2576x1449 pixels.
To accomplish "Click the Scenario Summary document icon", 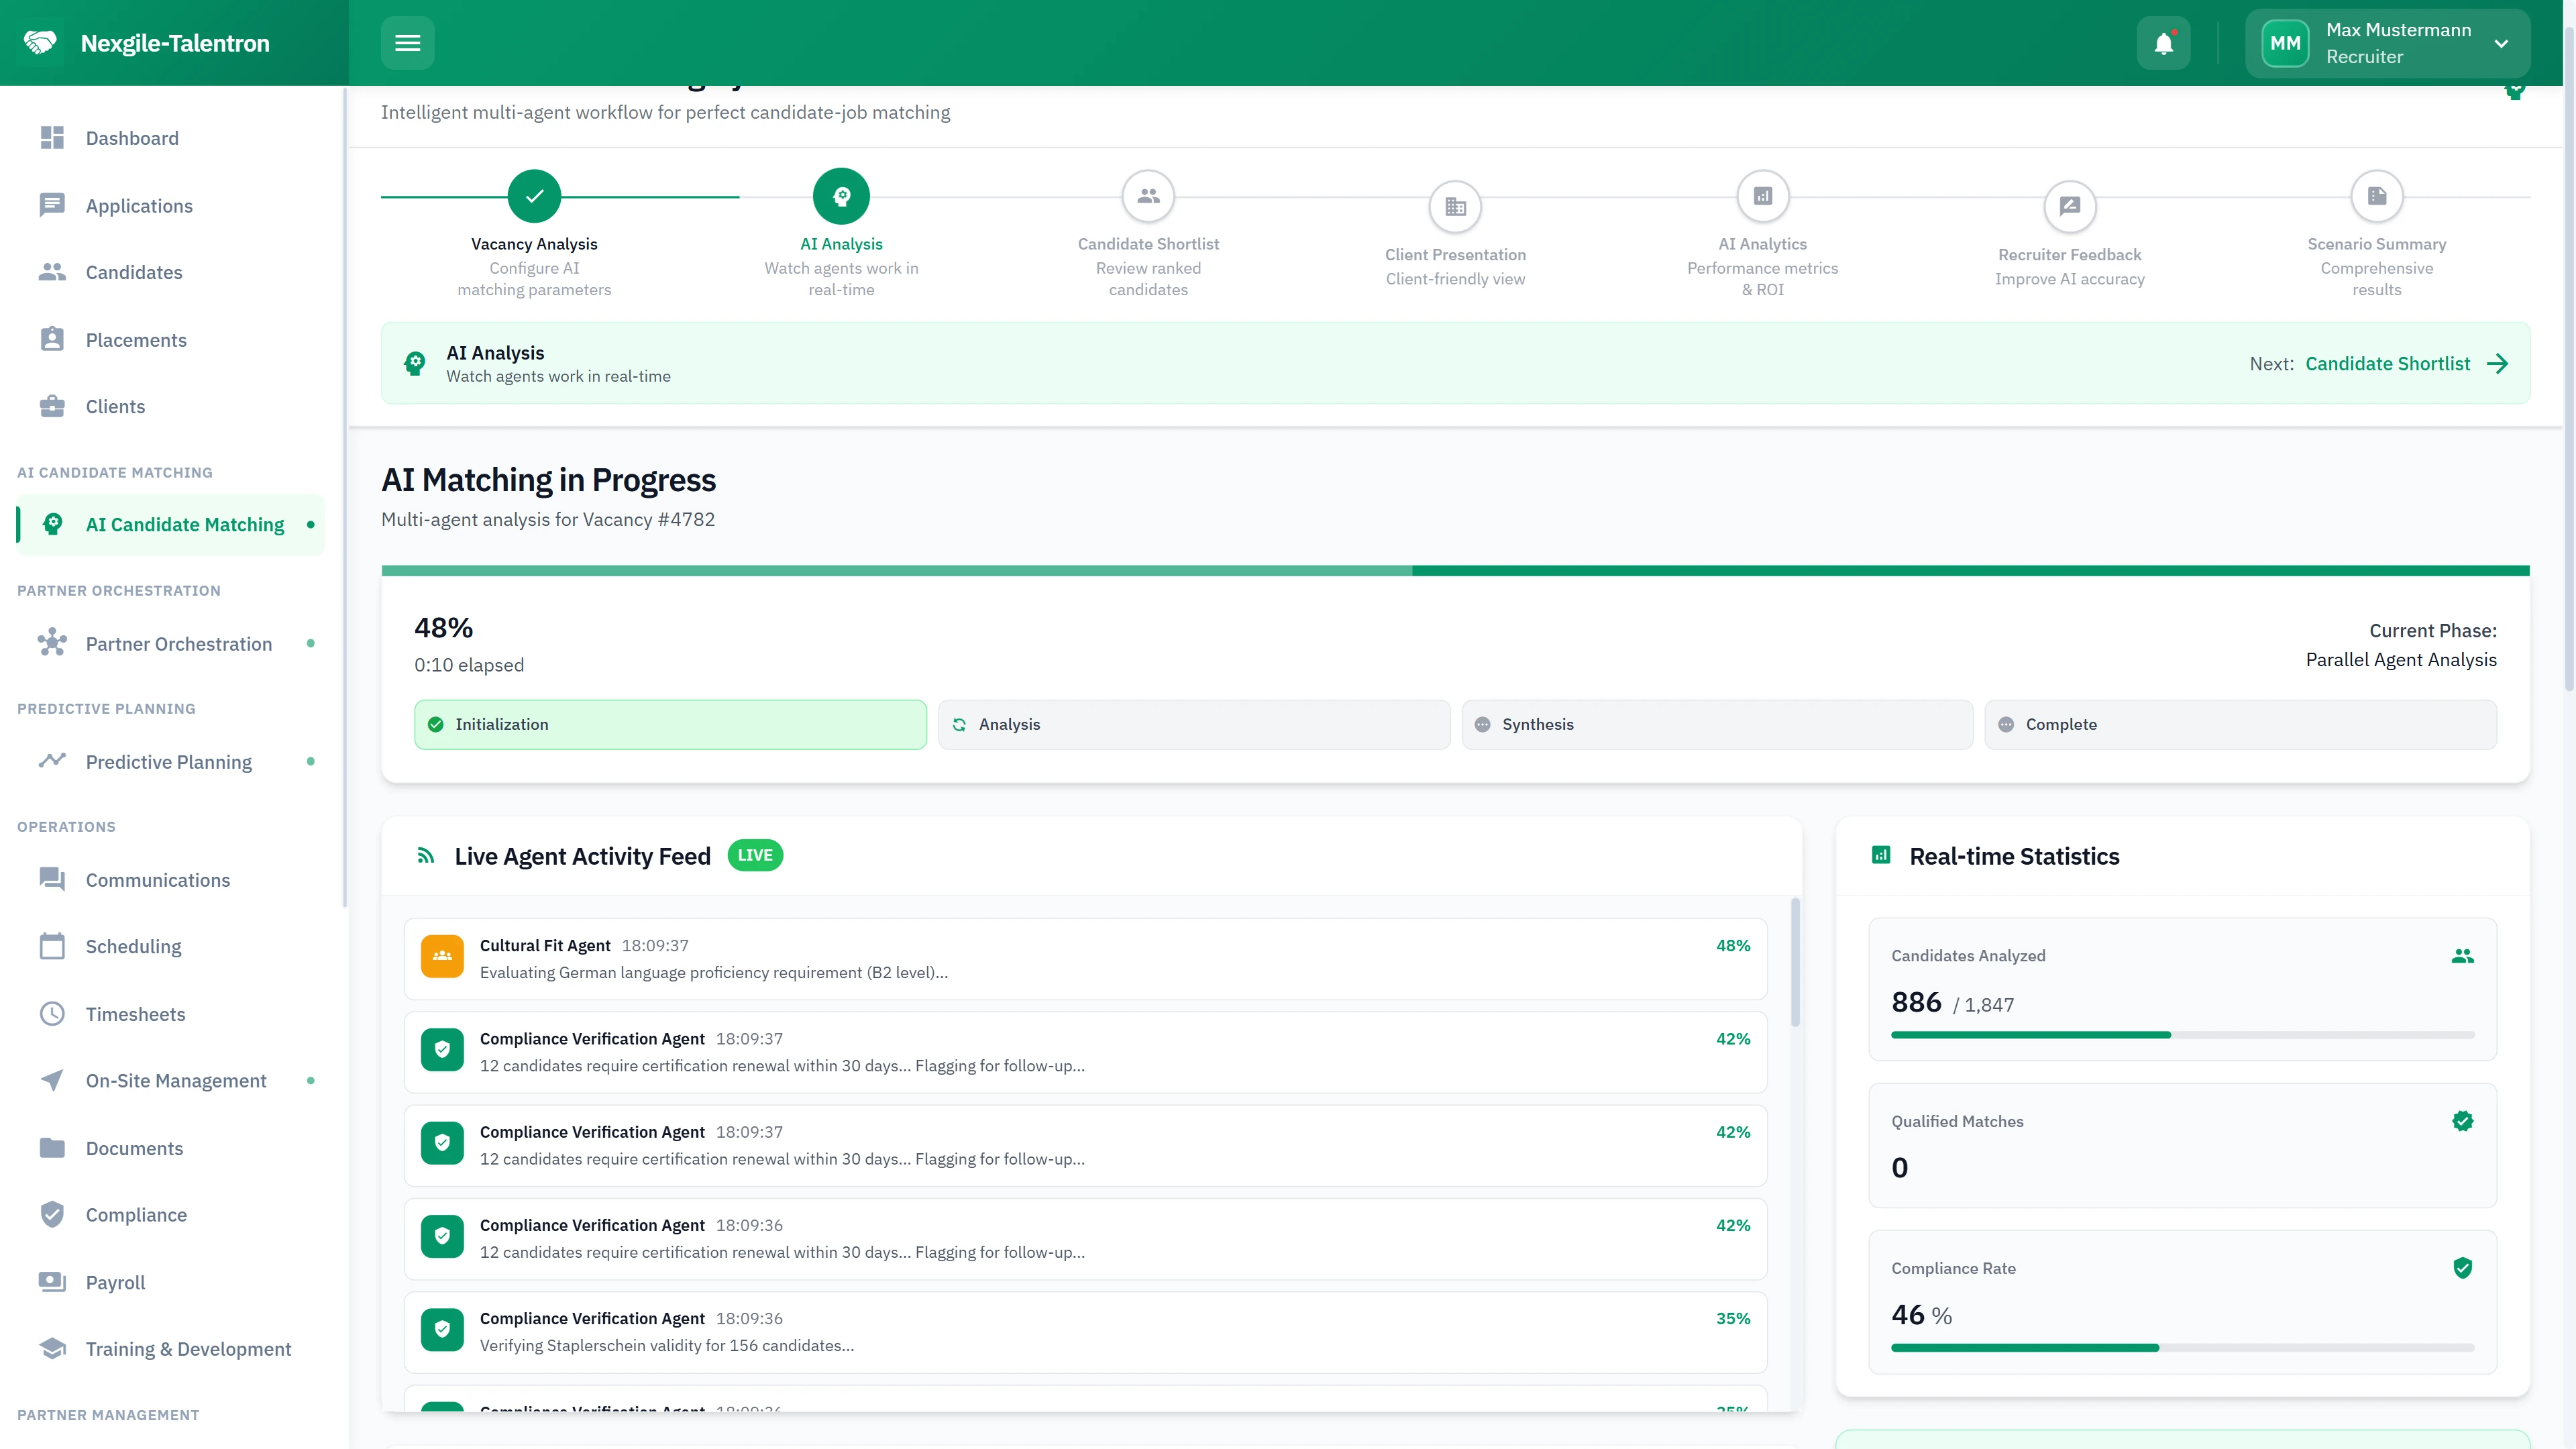I will tap(2378, 196).
